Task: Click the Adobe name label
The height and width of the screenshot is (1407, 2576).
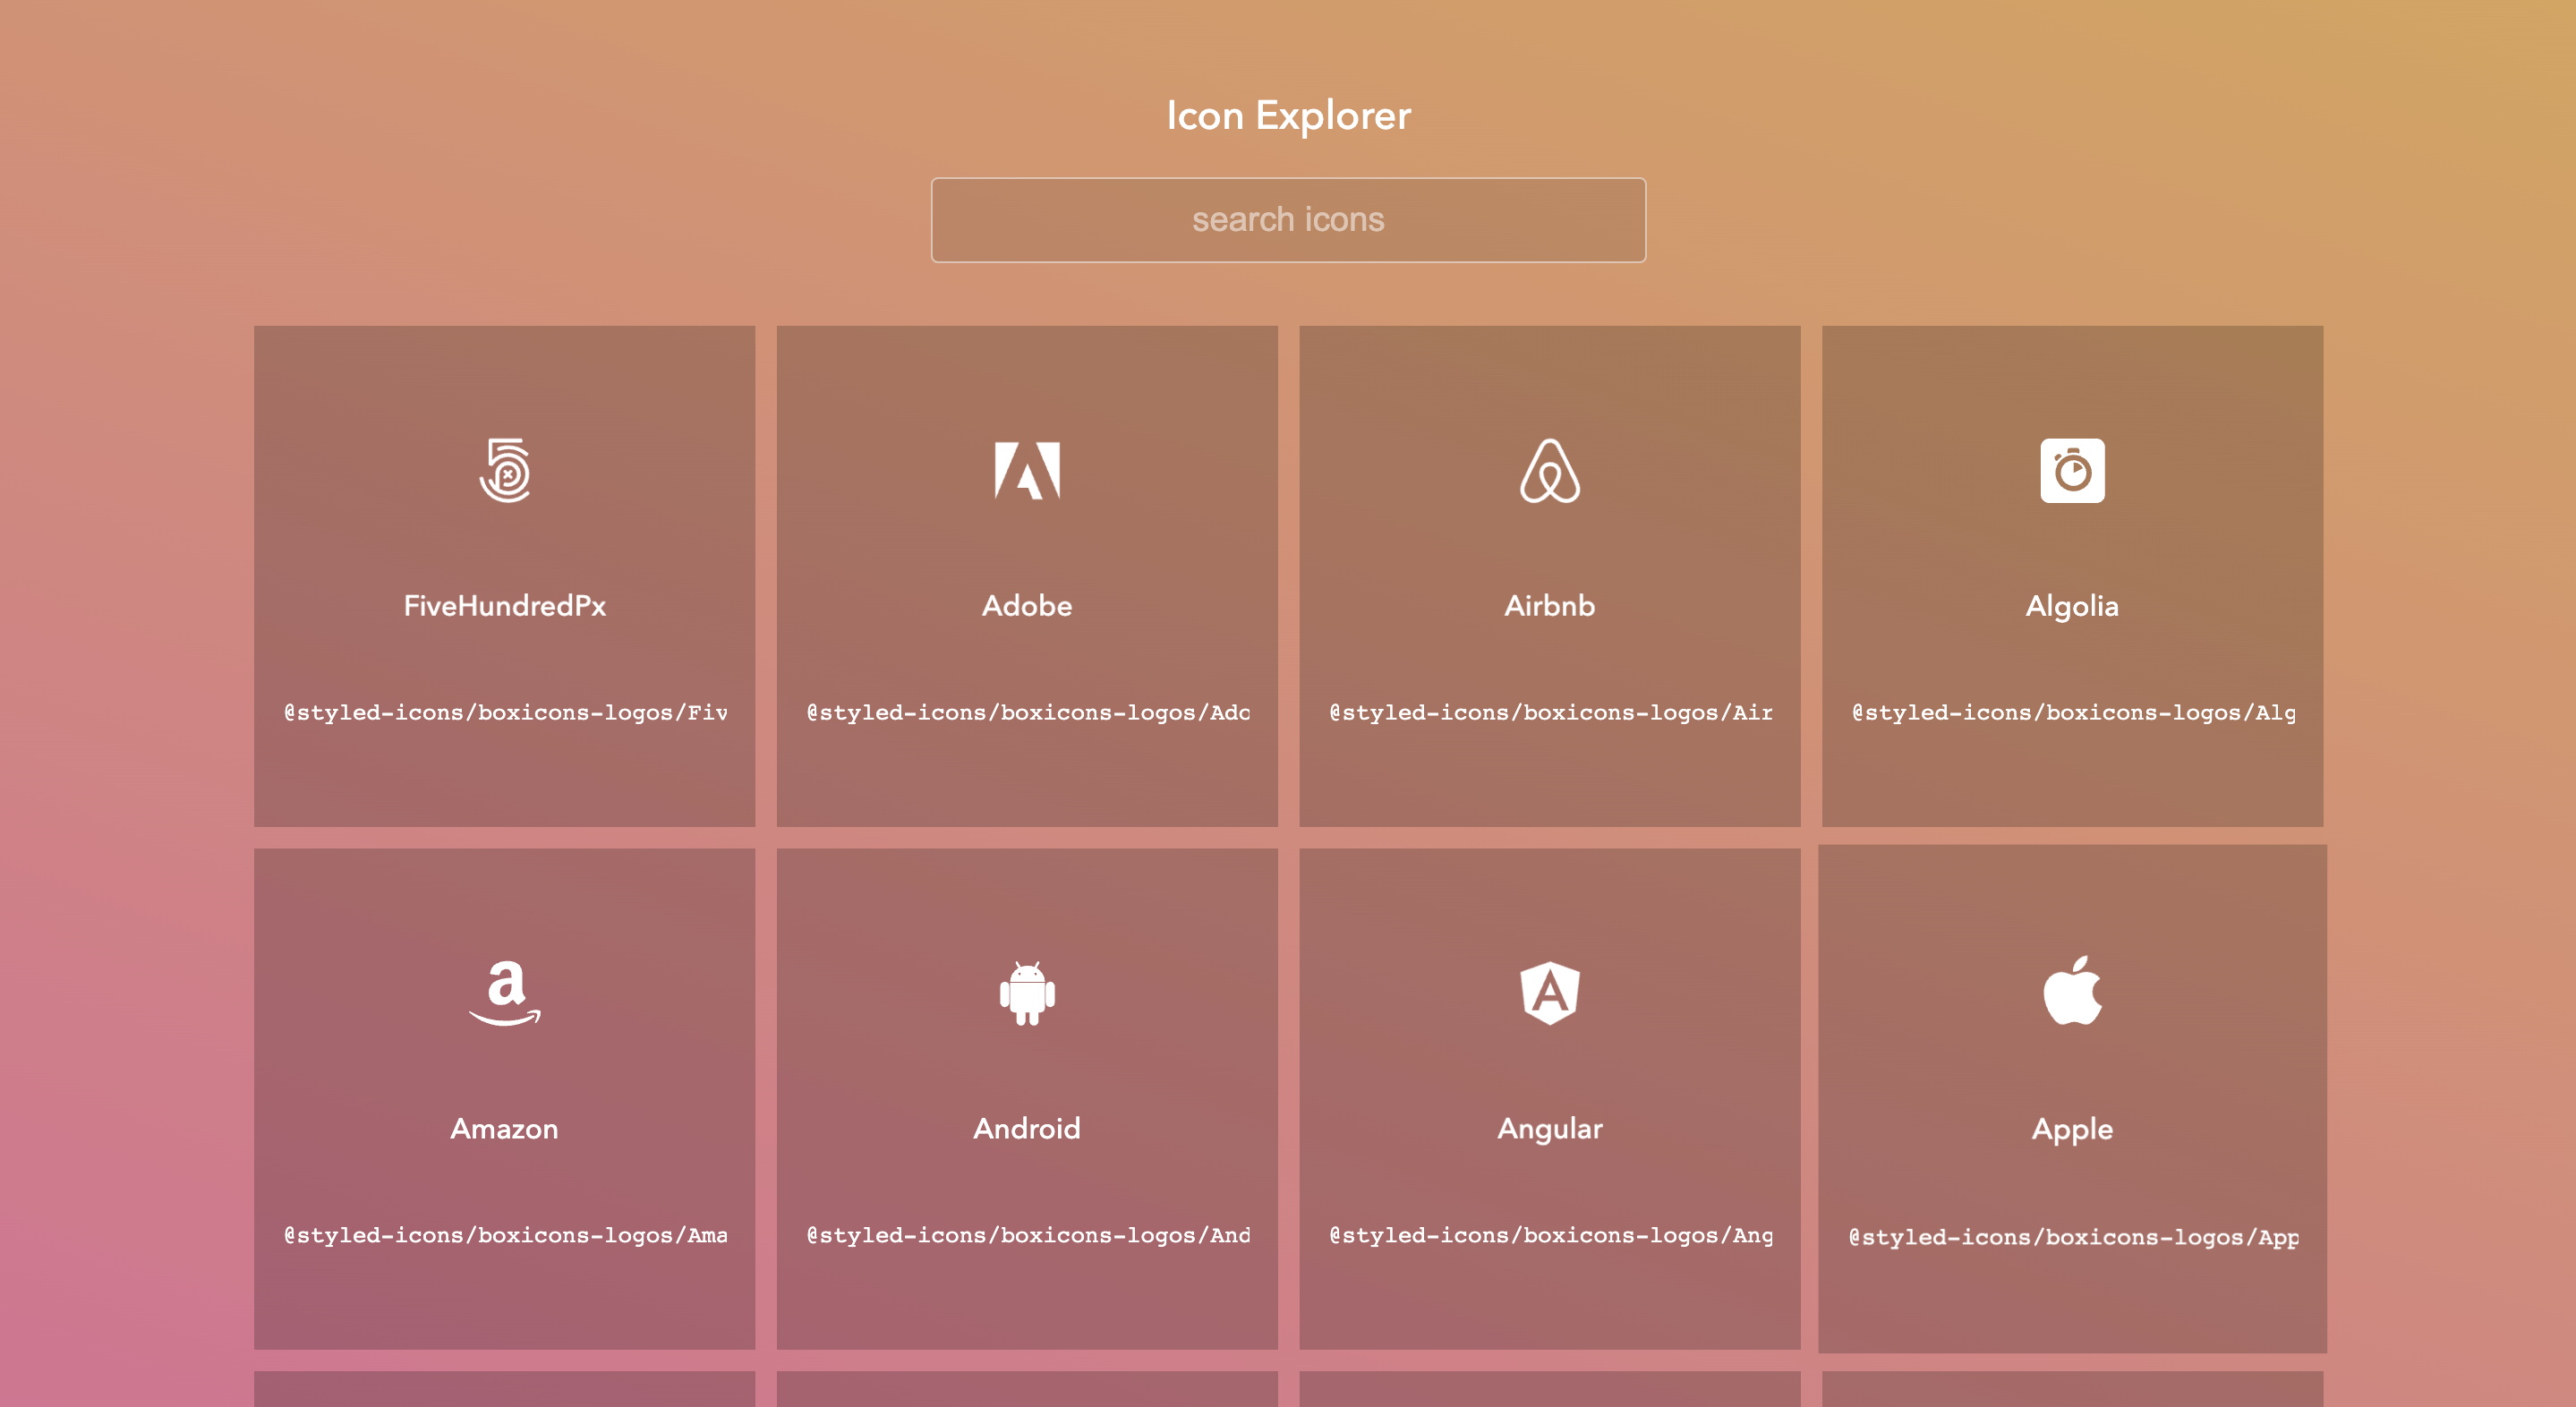Action: (x=1027, y=606)
